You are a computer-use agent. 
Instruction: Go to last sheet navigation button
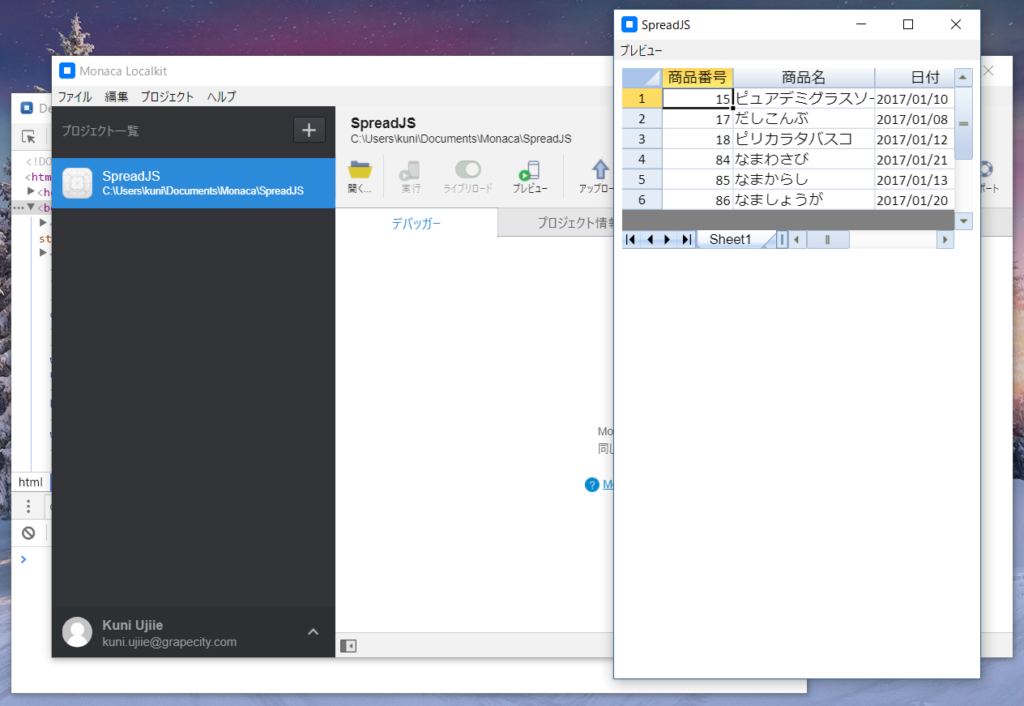686,240
